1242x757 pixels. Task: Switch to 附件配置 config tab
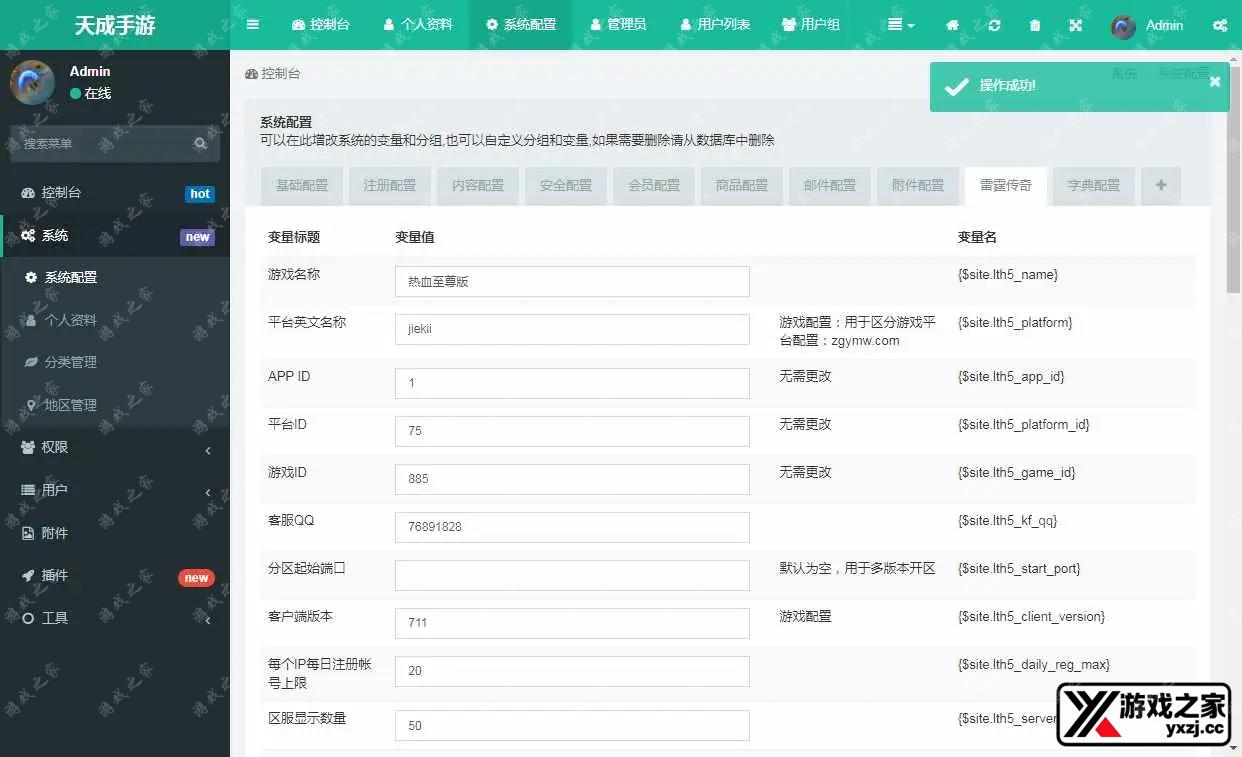918,186
